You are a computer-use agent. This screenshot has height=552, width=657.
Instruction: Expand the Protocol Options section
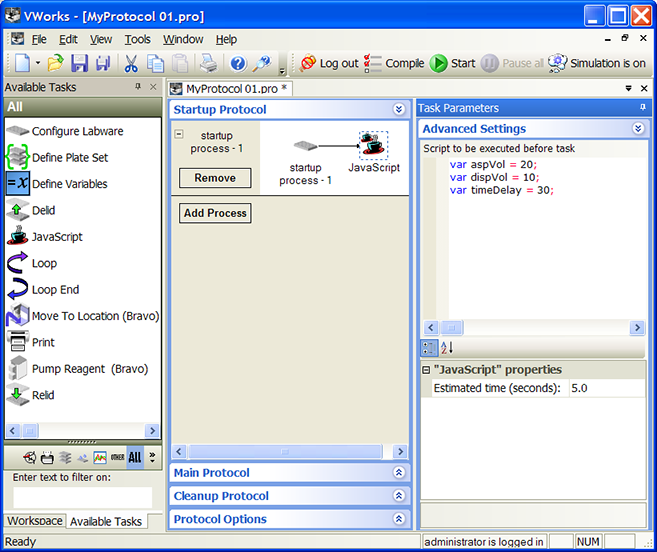point(398,519)
